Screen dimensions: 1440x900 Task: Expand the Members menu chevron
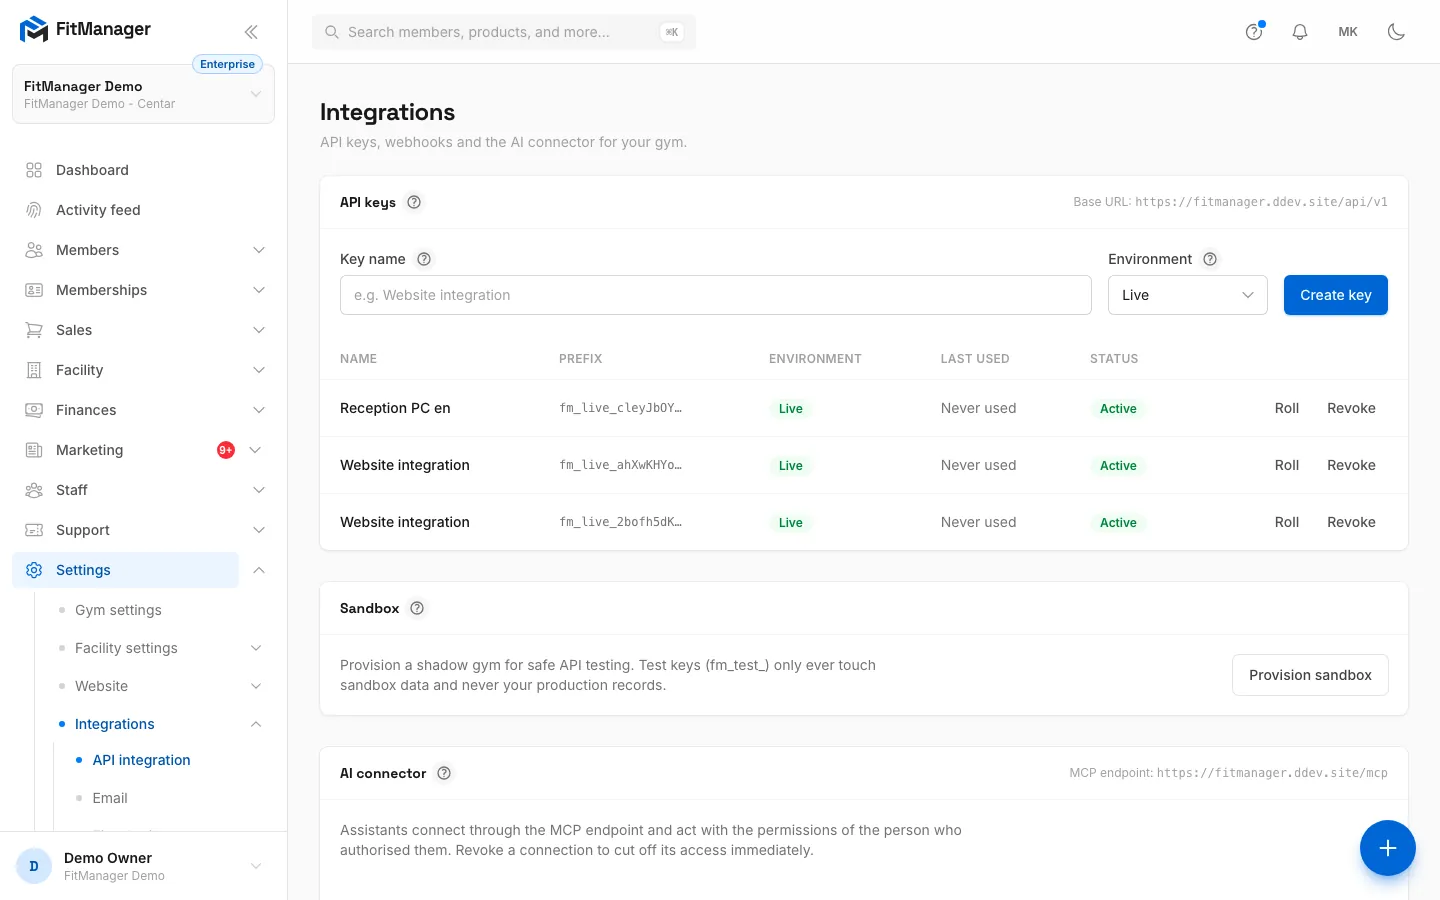tap(259, 250)
